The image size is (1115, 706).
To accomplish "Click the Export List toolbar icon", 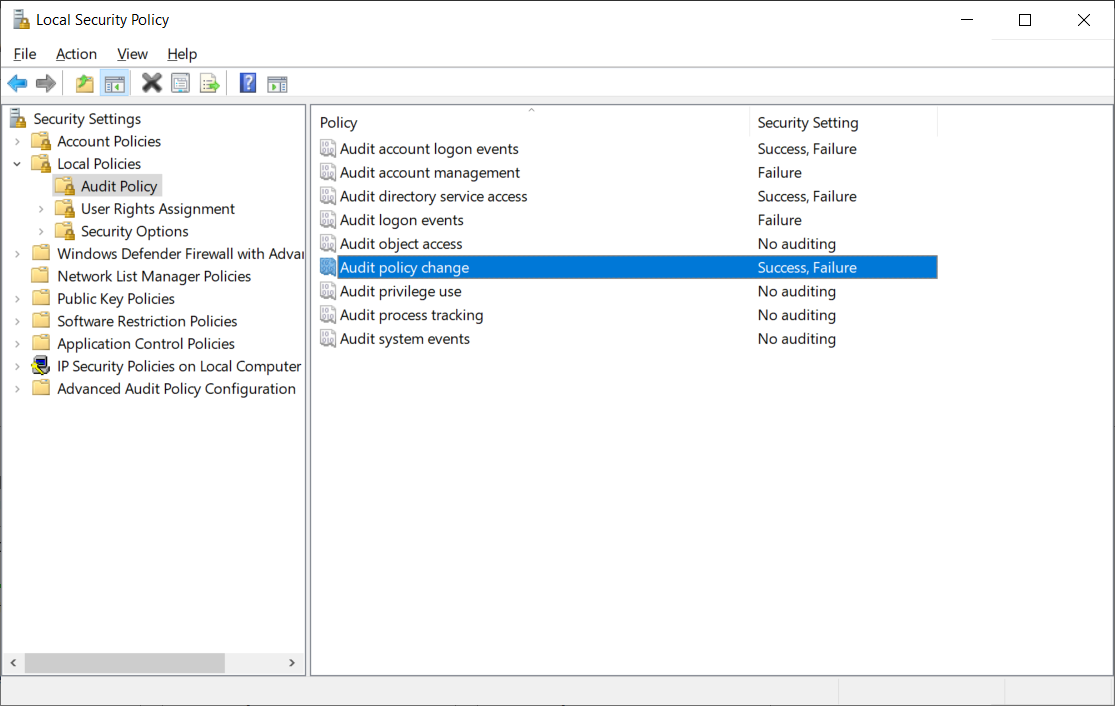I will point(209,83).
